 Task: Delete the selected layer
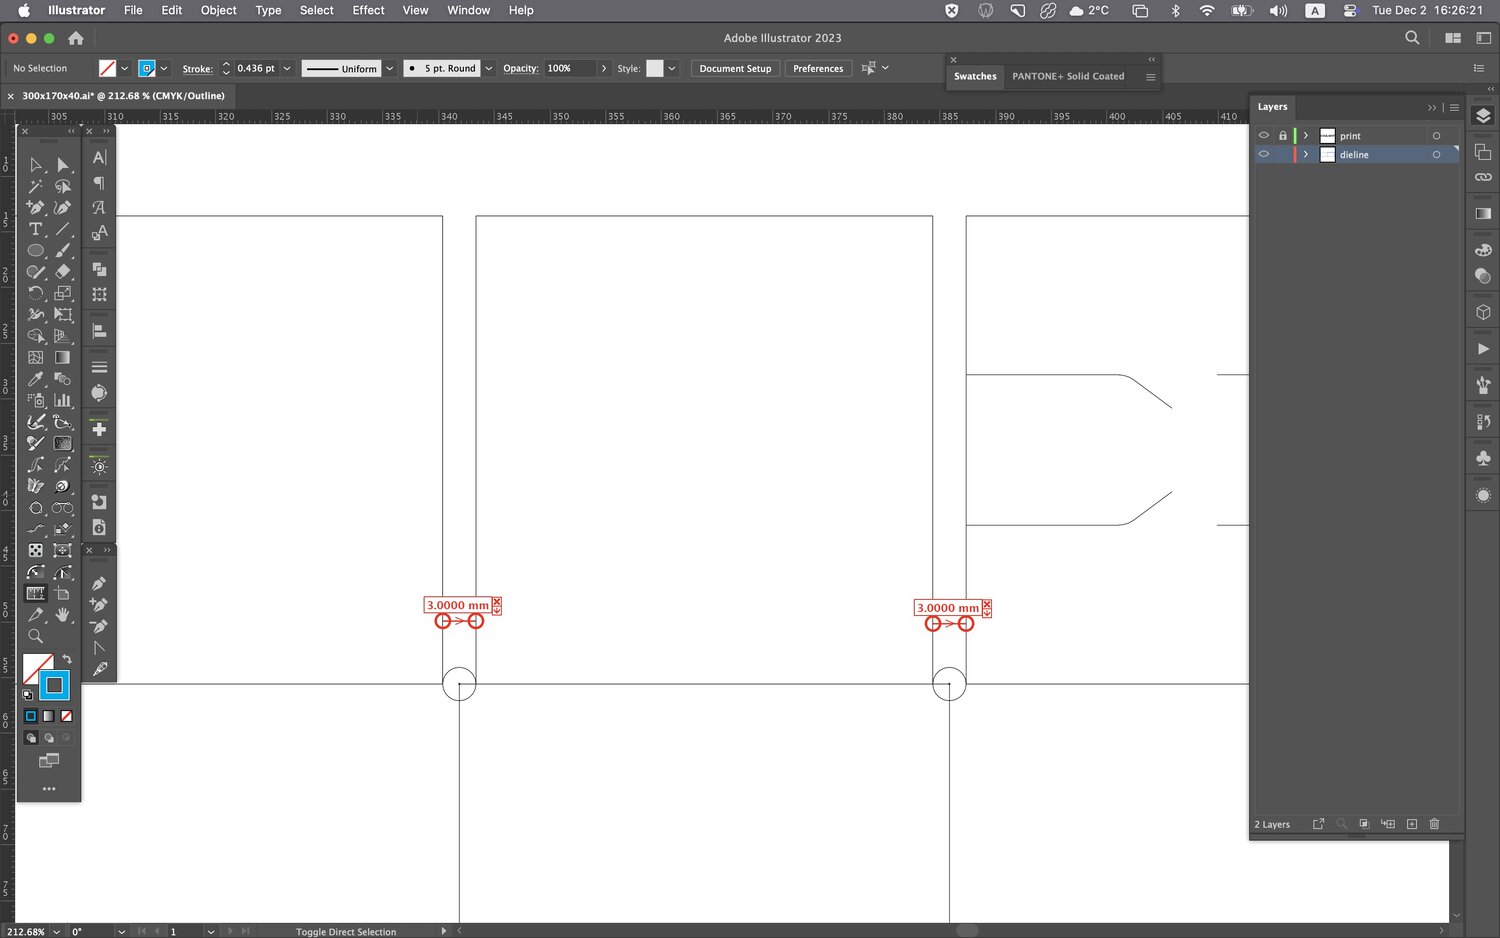(x=1434, y=824)
